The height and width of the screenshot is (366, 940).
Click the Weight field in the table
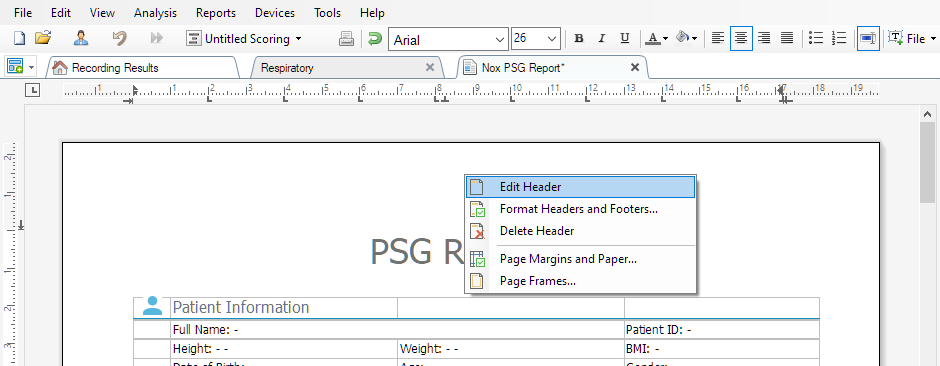(429, 349)
